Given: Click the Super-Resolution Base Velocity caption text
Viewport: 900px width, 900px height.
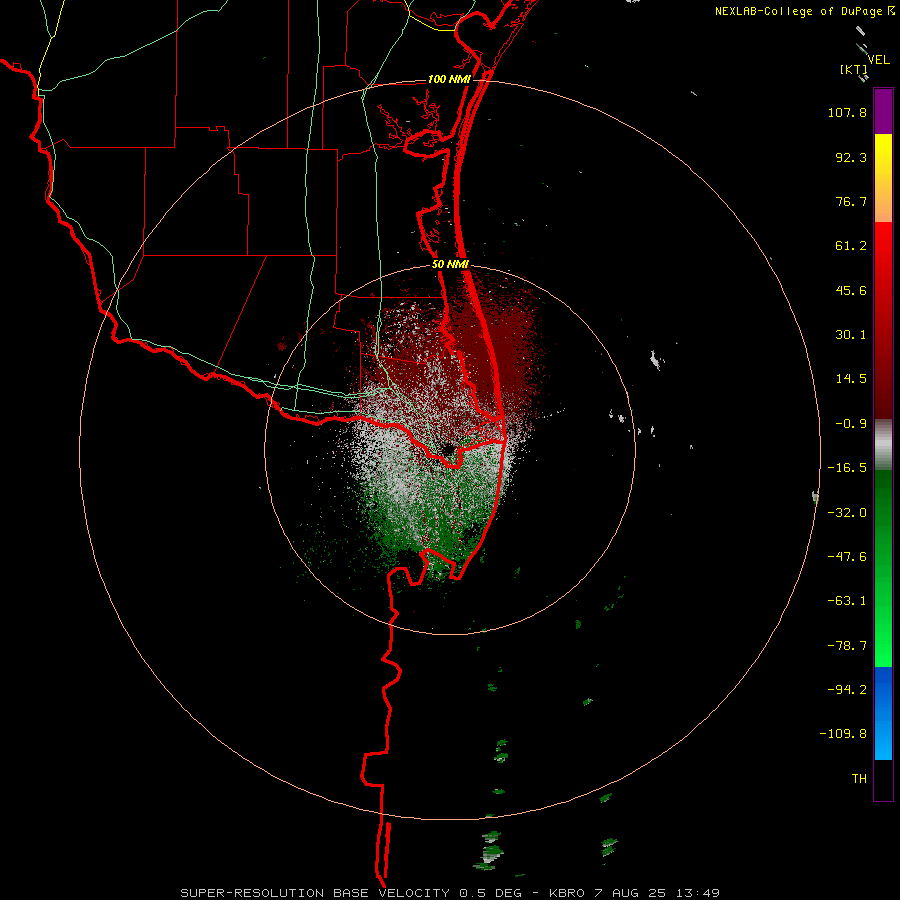Looking at the screenshot, I should click(450, 893).
